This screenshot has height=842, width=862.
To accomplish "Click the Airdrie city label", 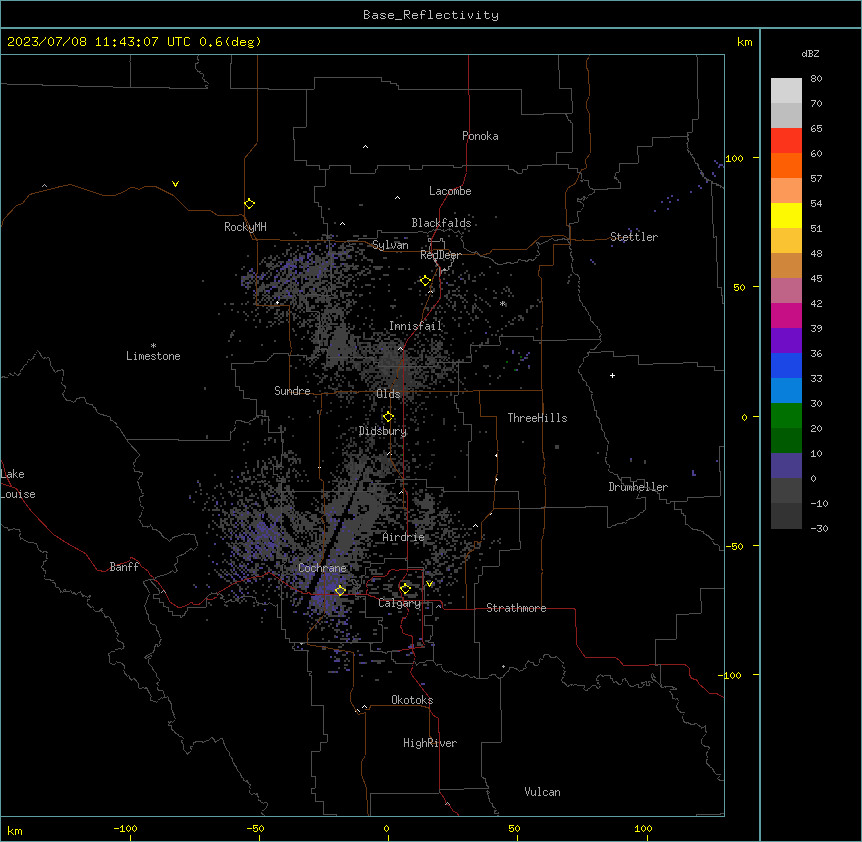I will click(x=404, y=537).
